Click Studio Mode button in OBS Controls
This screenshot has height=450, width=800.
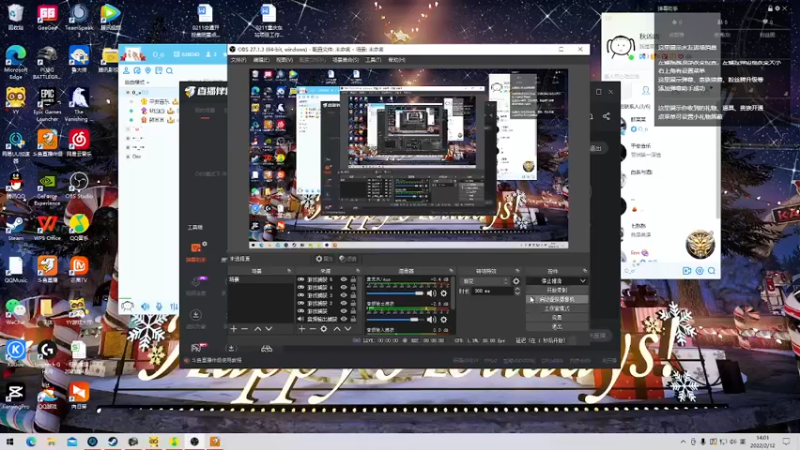[557, 308]
